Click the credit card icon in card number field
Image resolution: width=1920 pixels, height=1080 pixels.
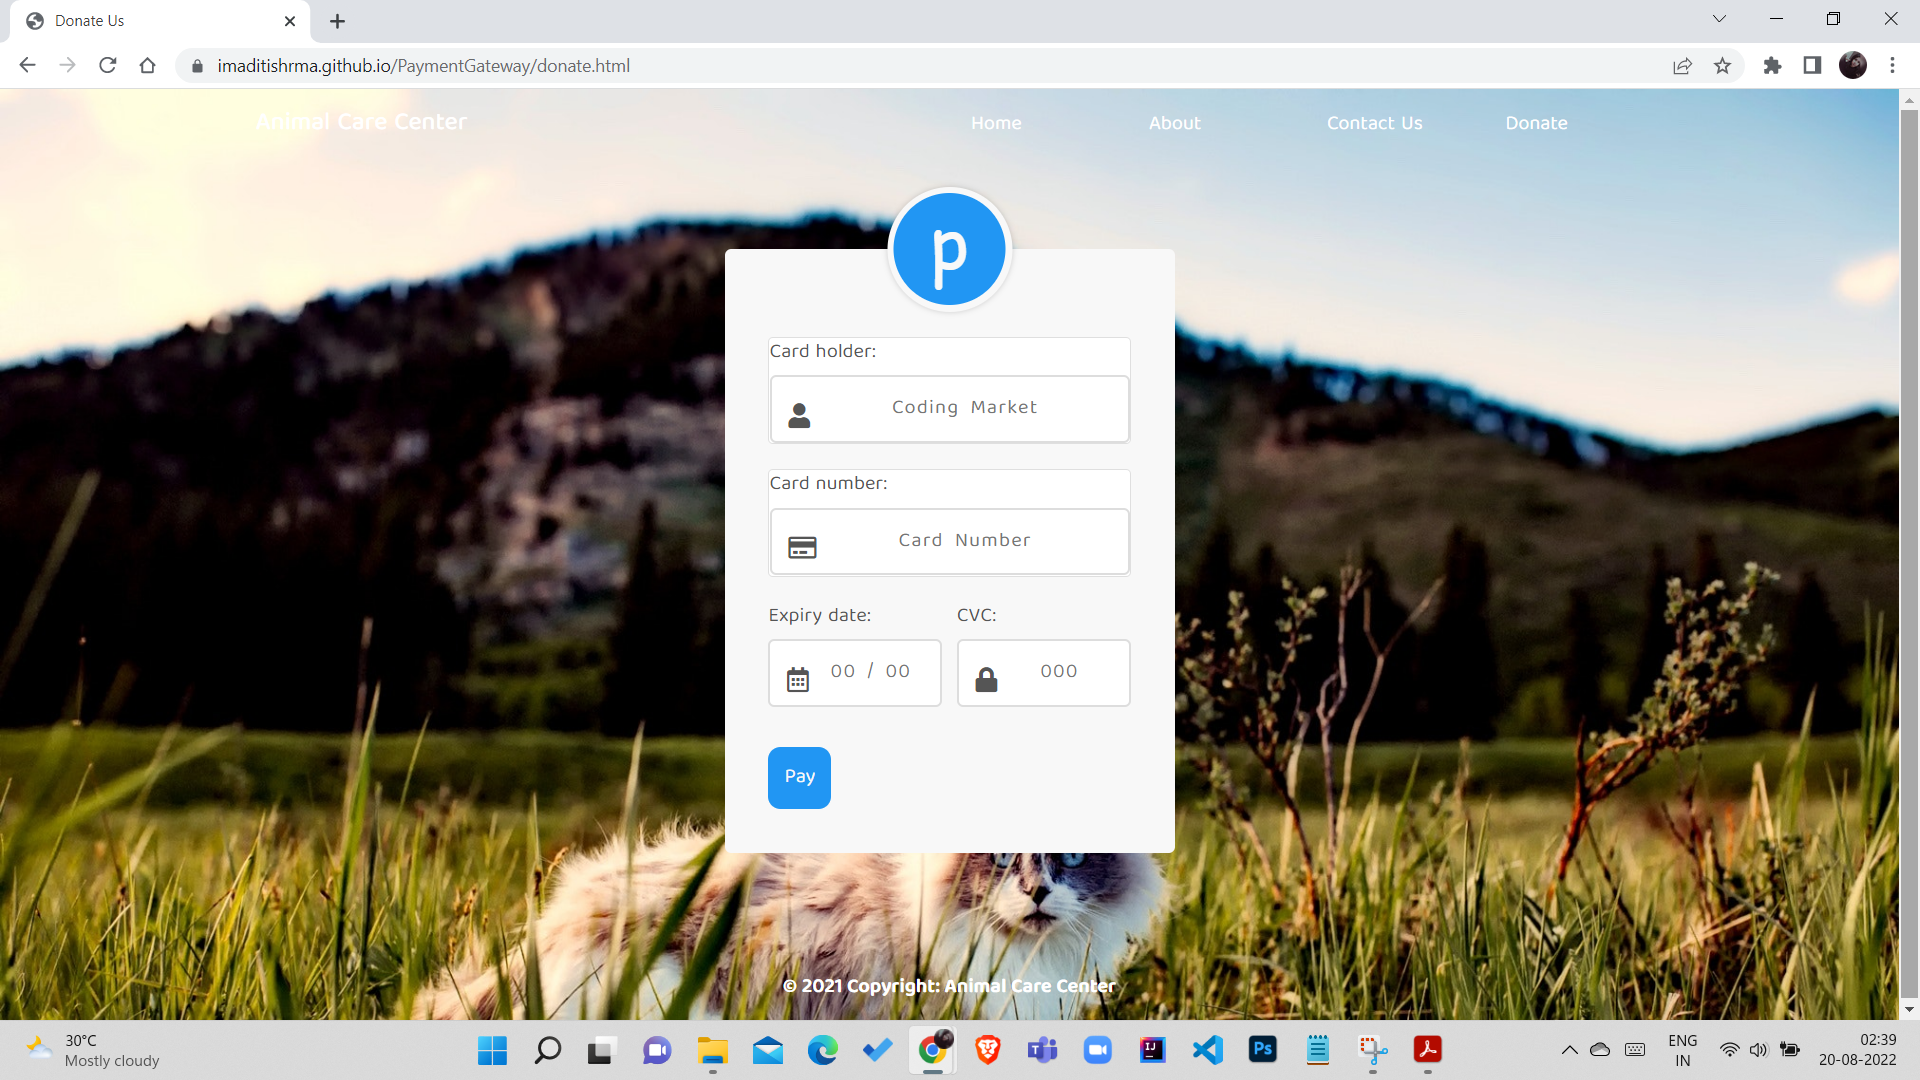(802, 548)
